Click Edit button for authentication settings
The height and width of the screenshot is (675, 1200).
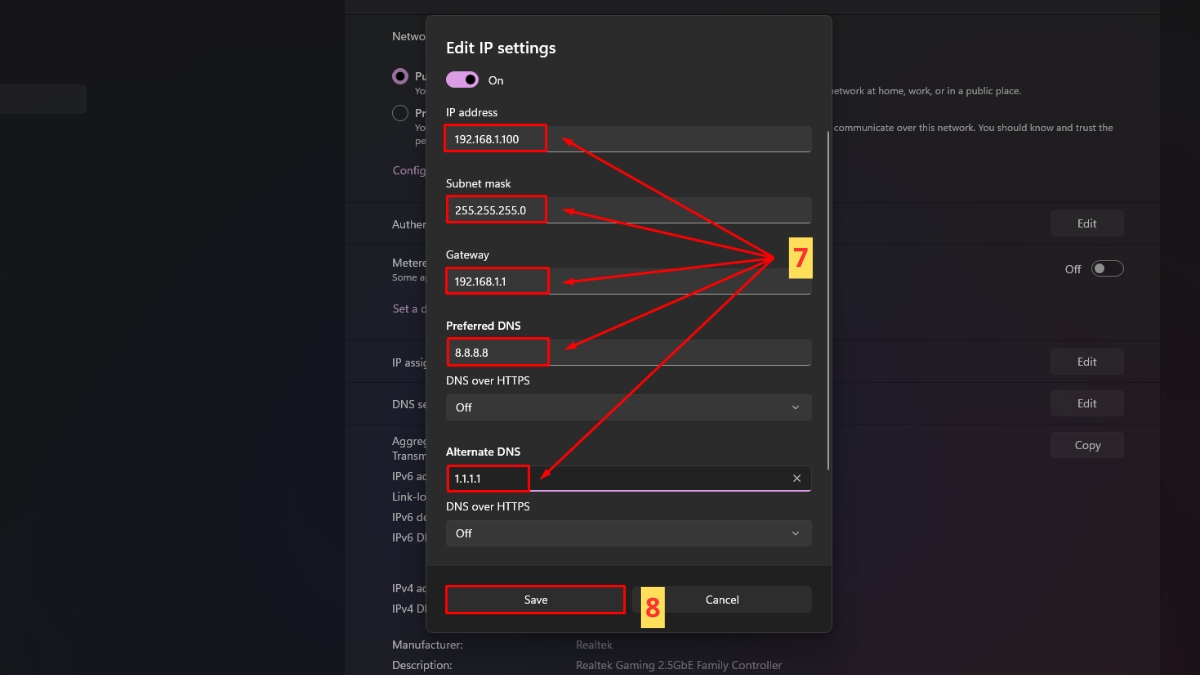pos(1087,224)
